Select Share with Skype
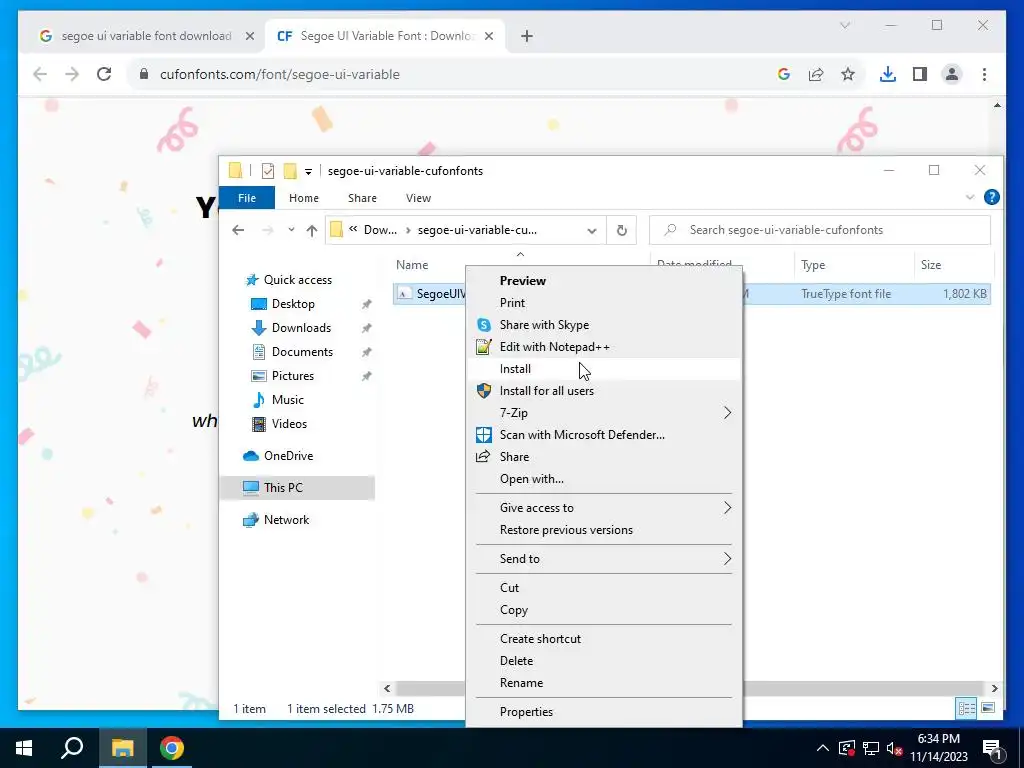Image resolution: width=1024 pixels, height=768 pixels. (603, 325)
